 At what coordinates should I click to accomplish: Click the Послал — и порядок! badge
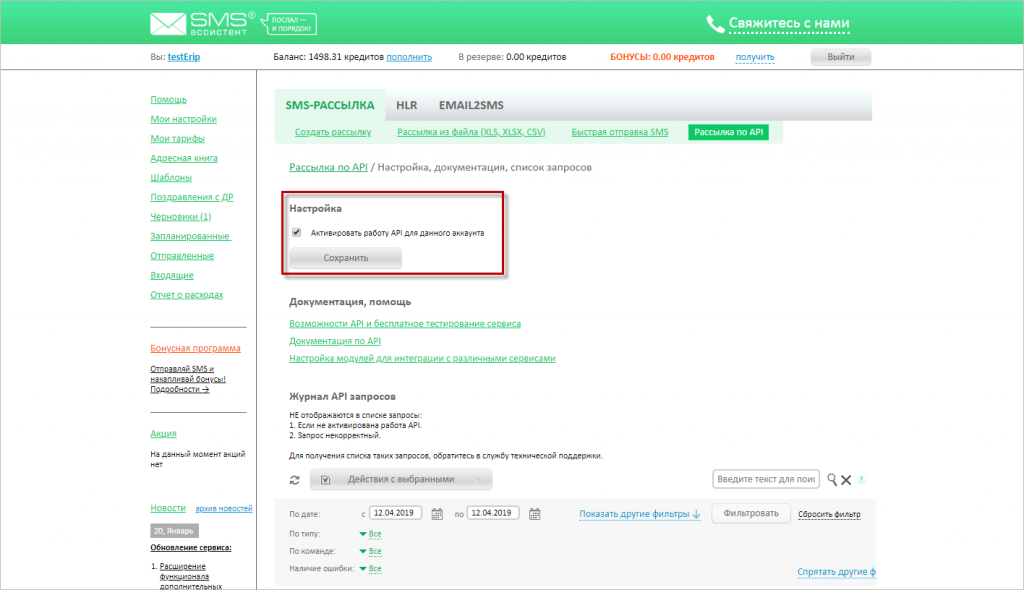point(289,24)
